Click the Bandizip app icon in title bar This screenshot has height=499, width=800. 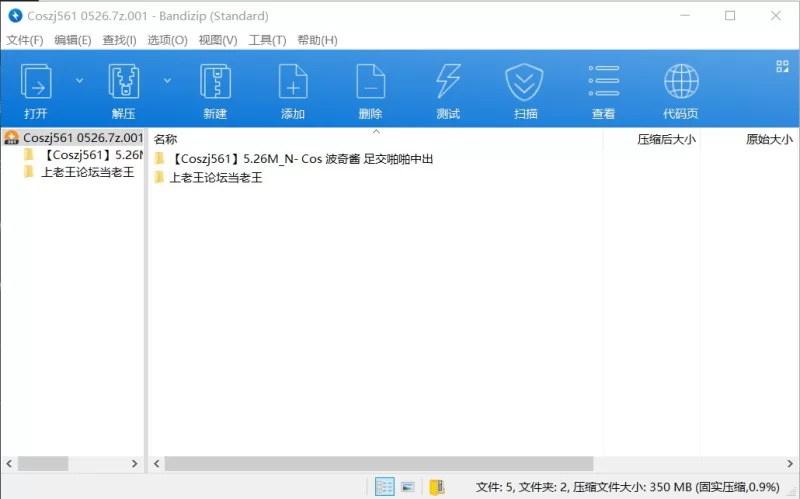[x=15, y=16]
